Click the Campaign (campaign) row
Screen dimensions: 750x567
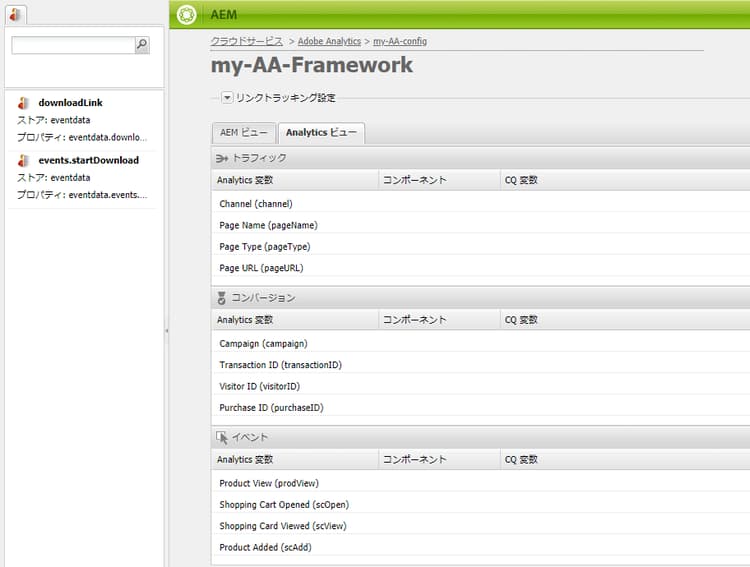point(481,344)
